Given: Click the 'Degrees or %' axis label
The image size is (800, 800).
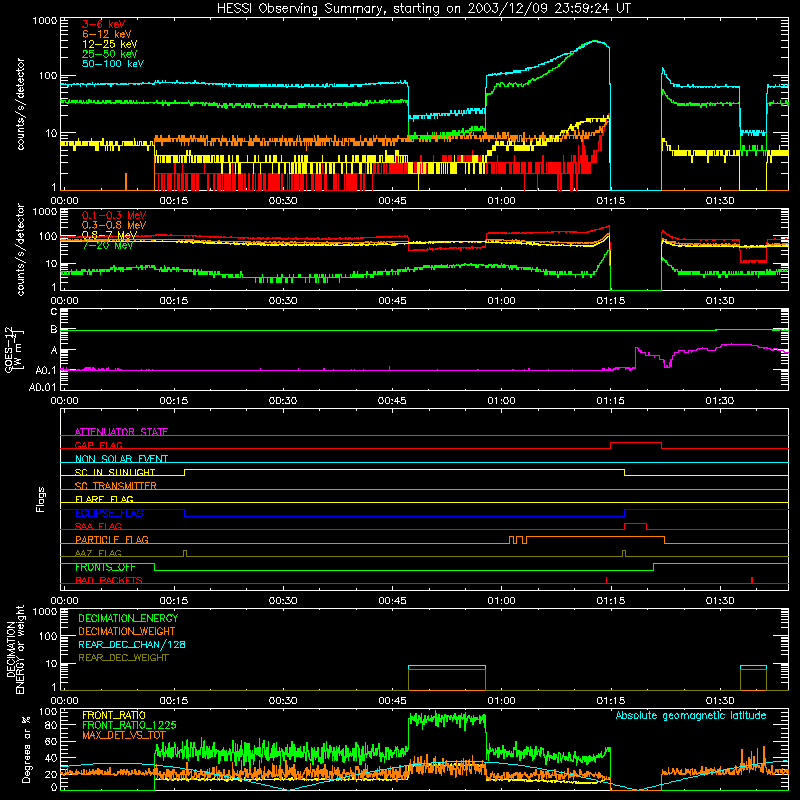Looking at the screenshot, I should [26, 749].
